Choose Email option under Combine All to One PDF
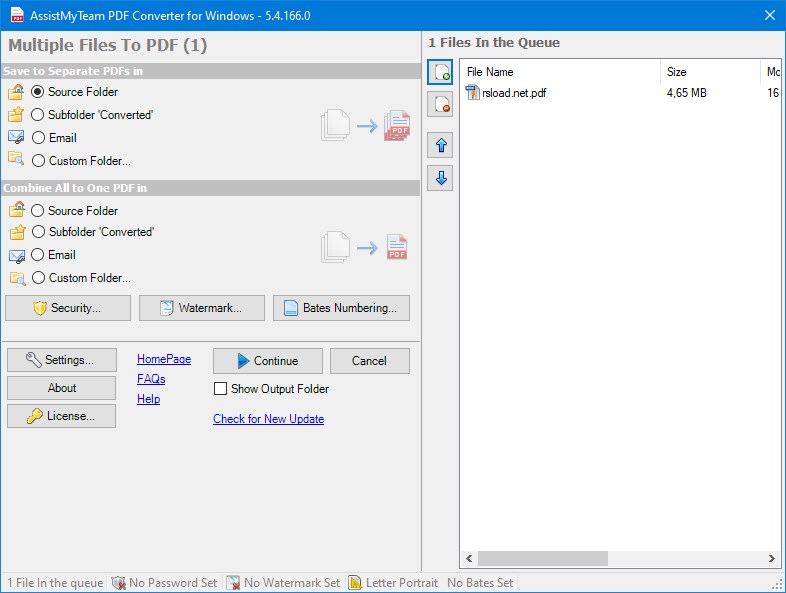 [x=38, y=255]
